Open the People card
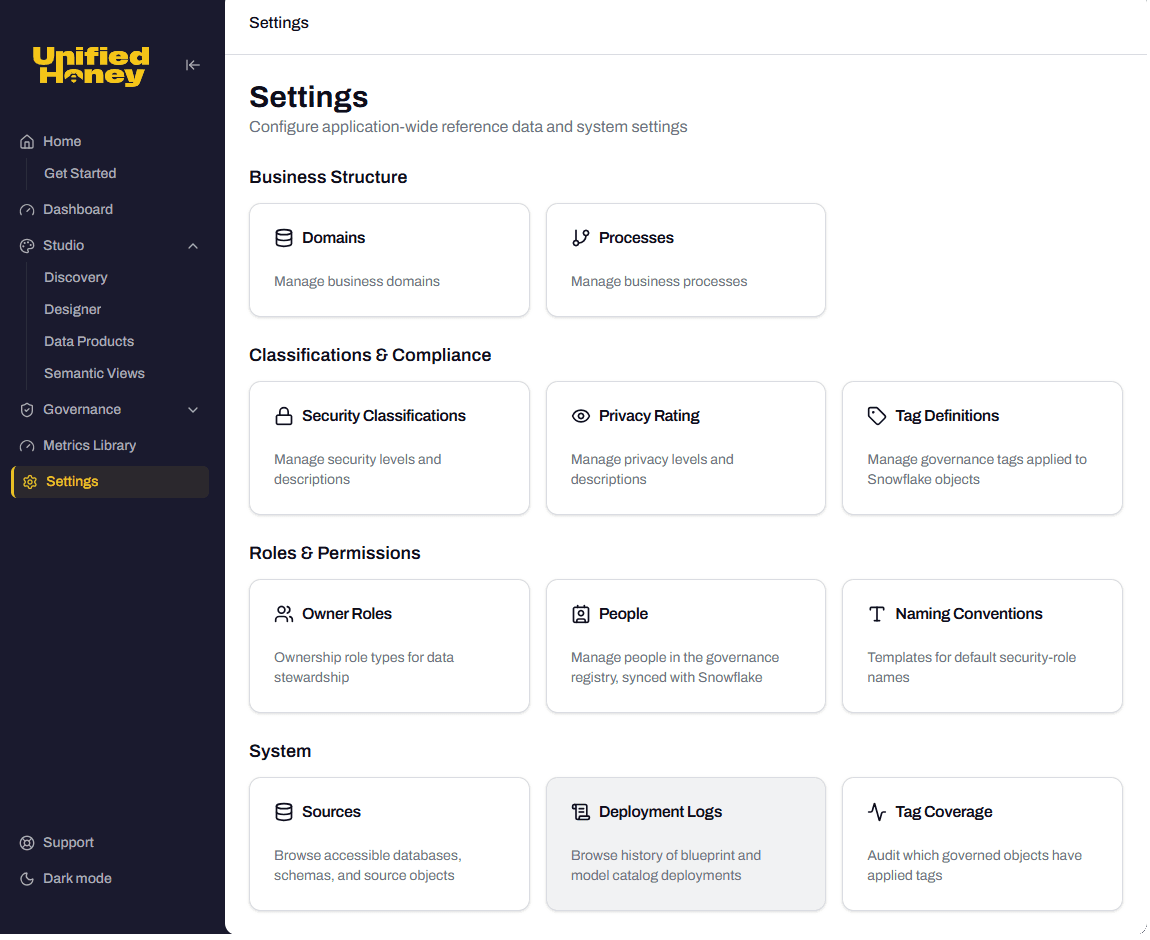The image size is (1150, 940). pos(686,646)
